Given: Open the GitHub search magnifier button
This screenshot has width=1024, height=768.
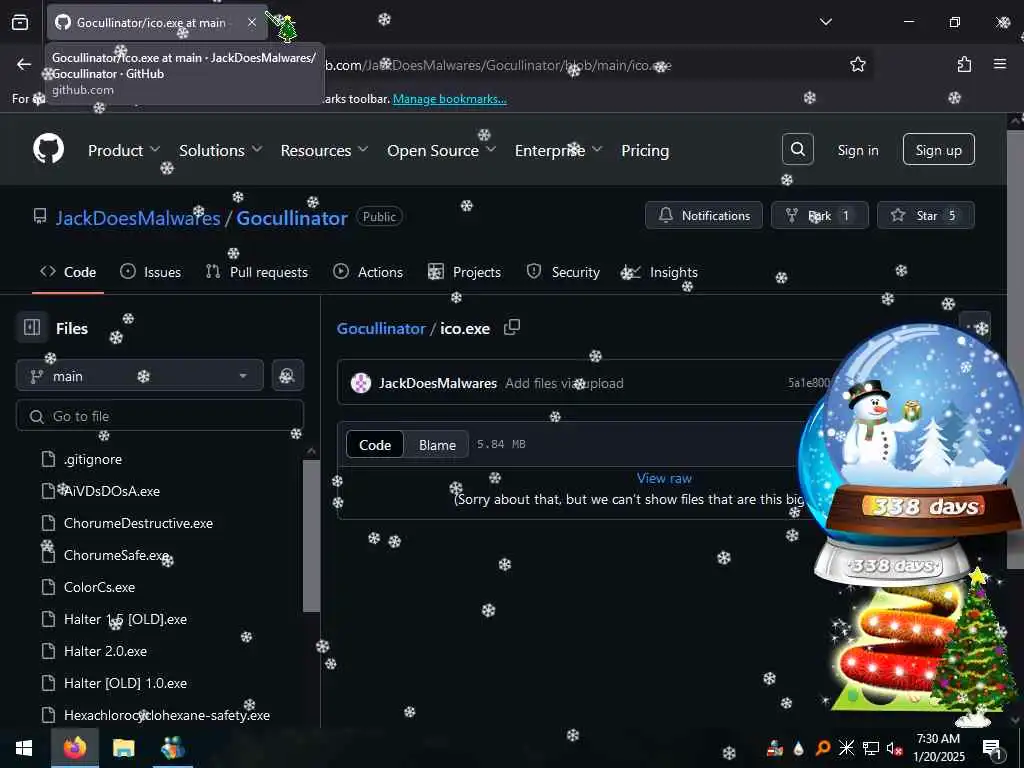Looking at the screenshot, I should click(797, 150).
